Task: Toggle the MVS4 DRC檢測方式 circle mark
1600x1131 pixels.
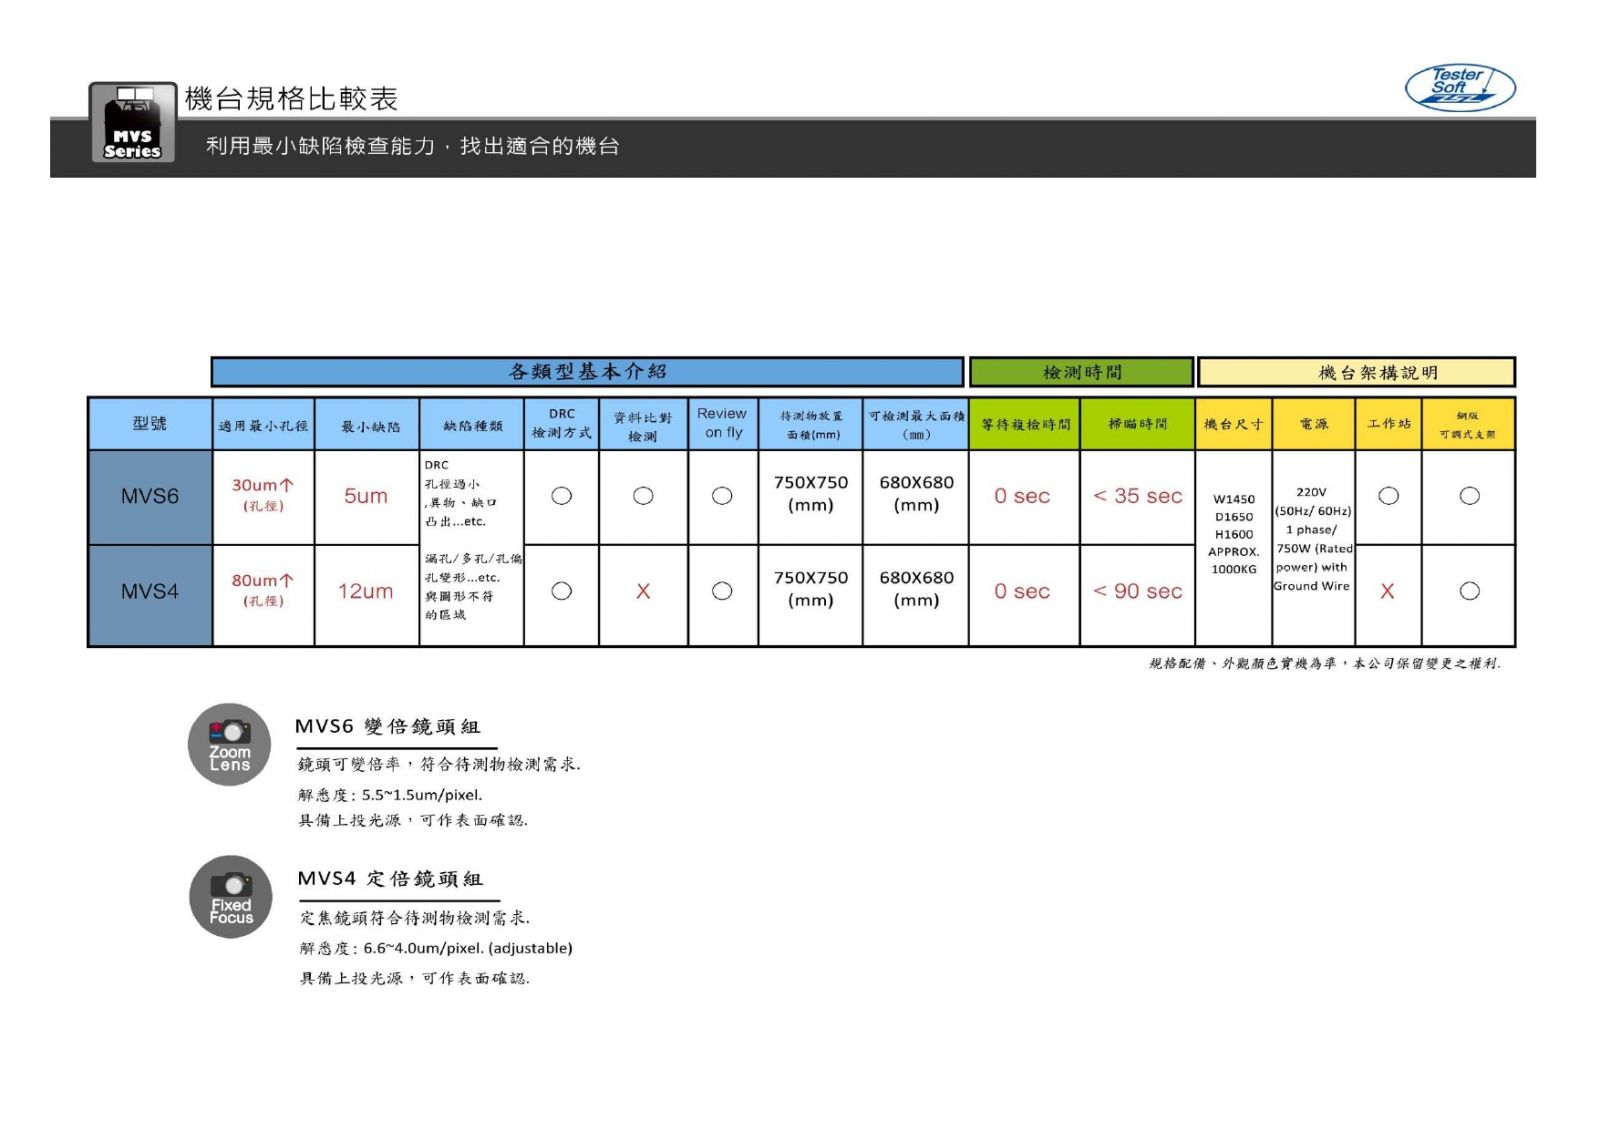Action: coord(561,591)
